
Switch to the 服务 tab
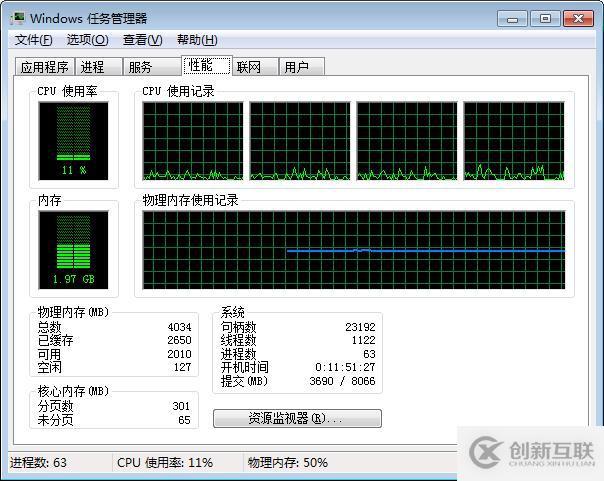[x=152, y=67]
